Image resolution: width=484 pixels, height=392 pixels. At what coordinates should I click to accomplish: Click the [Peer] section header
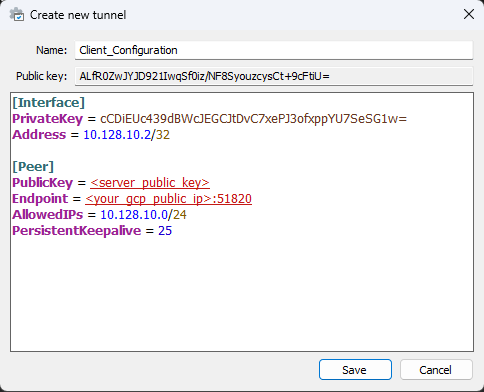pyautogui.click(x=33, y=167)
